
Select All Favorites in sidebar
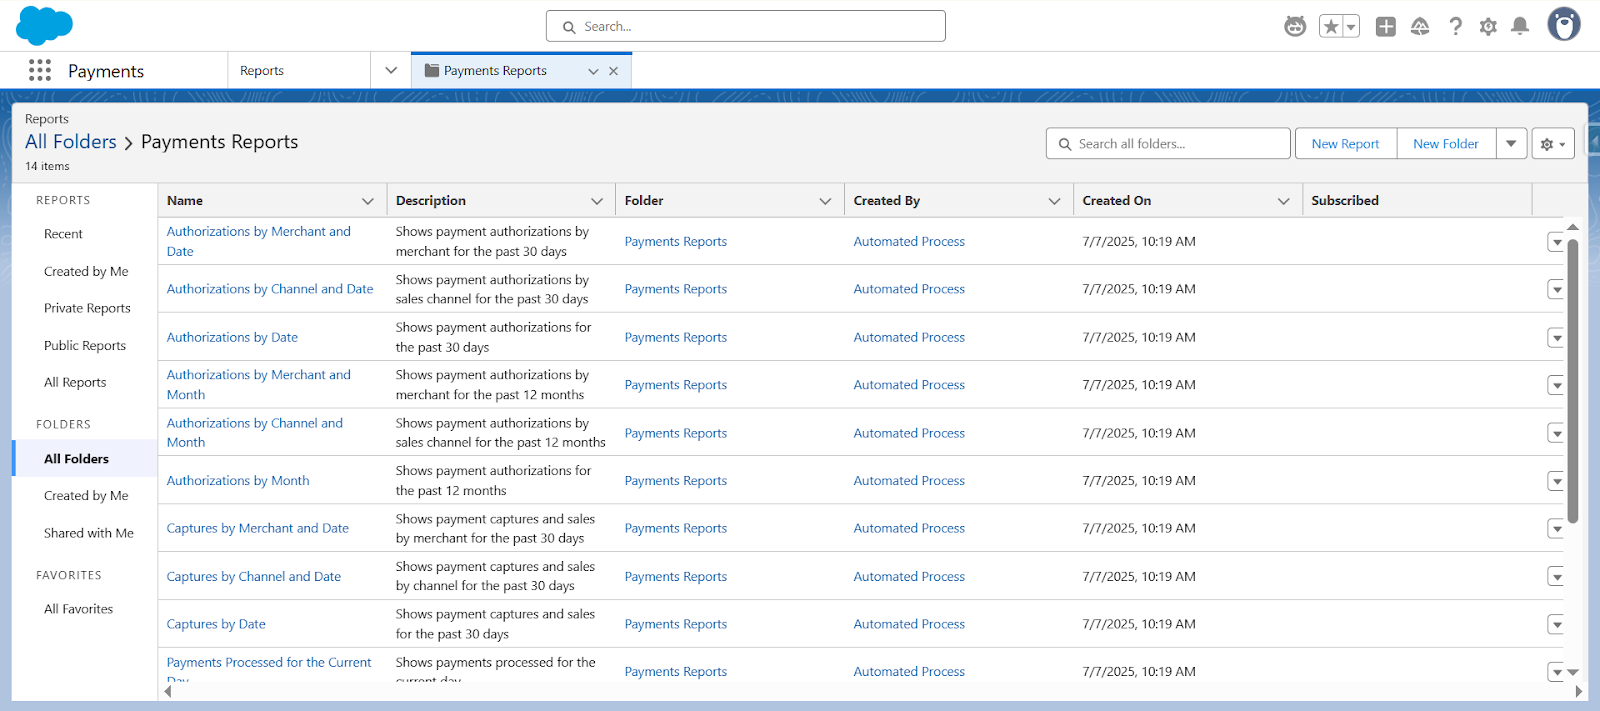[x=78, y=609]
